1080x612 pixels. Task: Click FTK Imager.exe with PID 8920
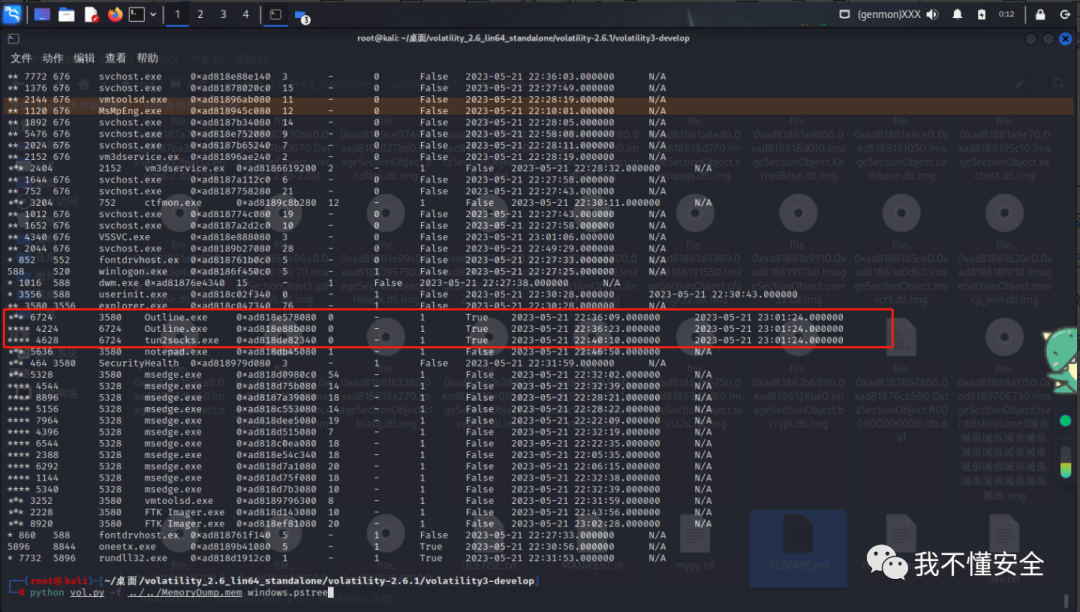pos(185,524)
